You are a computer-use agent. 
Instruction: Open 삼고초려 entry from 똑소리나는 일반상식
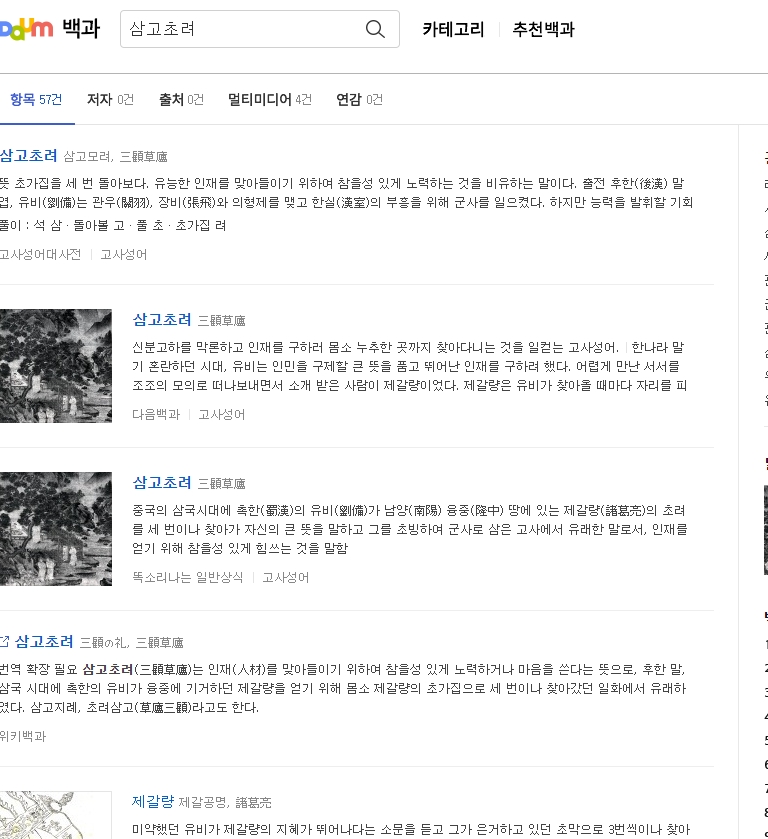point(162,482)
